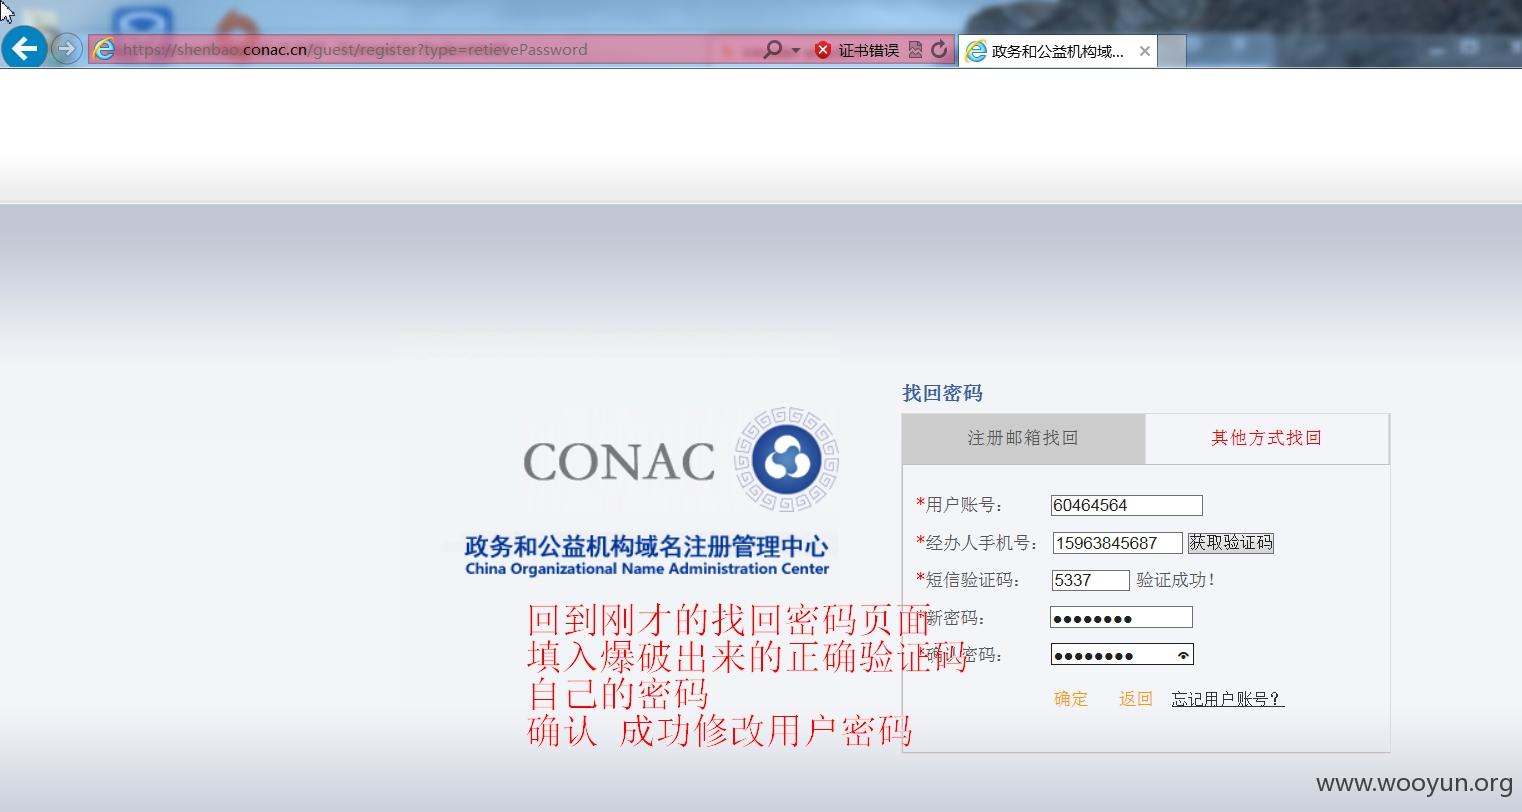Click the 新密码 password field
1522x812 pixels.
tap(1121, 617)
